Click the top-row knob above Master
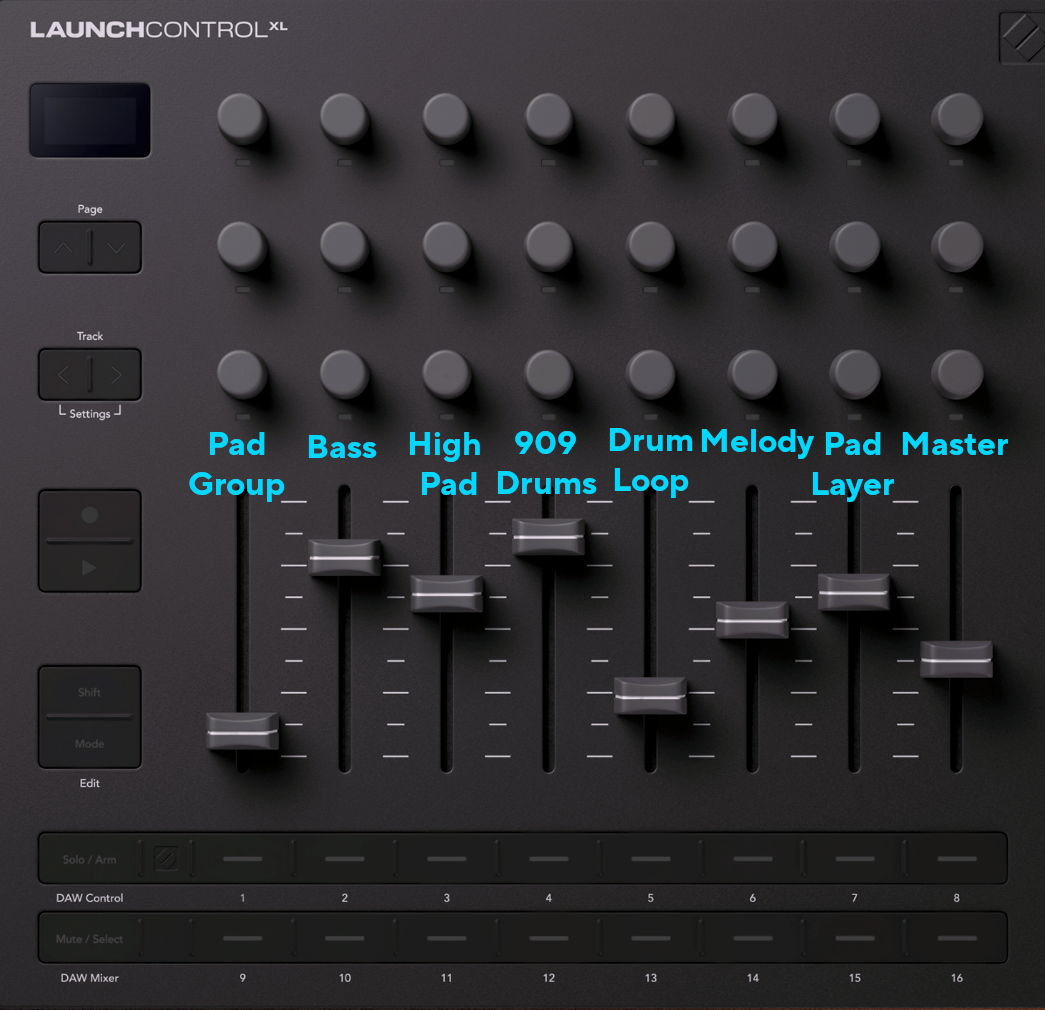Image resolution: width=1045 pixels, height=1010 pixels. pyautogui.click(x=957, y=119)
